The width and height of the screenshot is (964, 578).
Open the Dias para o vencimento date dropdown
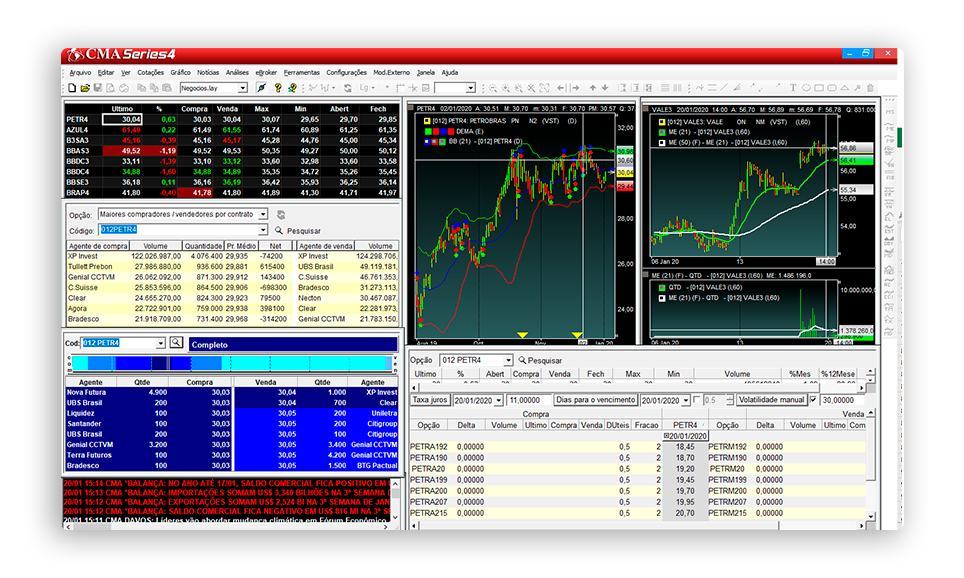[x=685, y=400]
